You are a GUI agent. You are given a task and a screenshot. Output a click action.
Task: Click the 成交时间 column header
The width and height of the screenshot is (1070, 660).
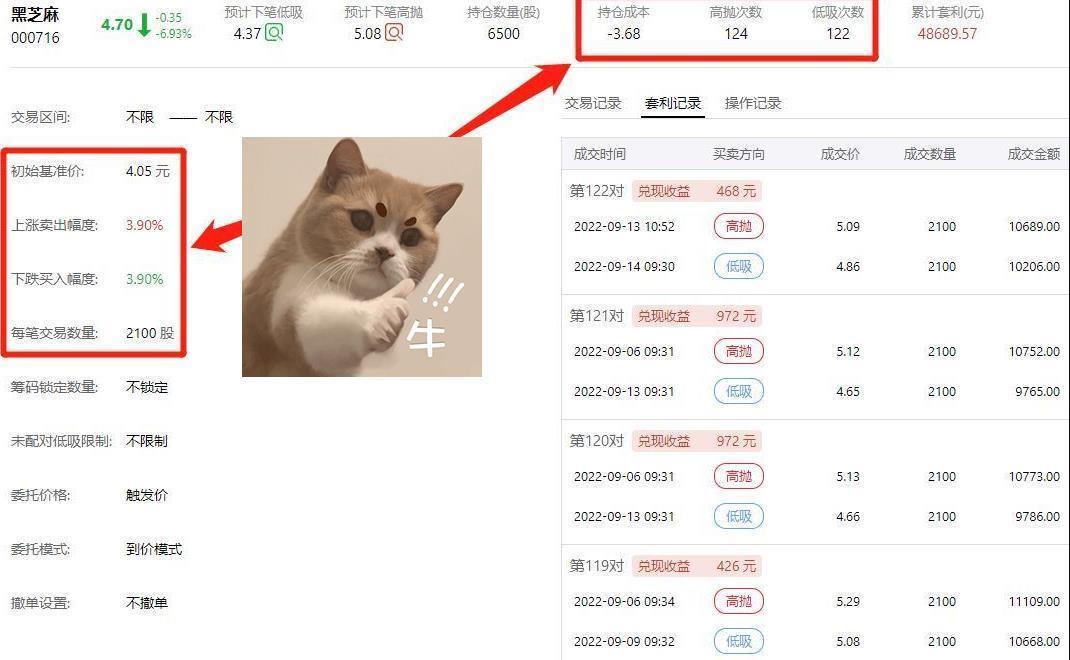[599, 154]
